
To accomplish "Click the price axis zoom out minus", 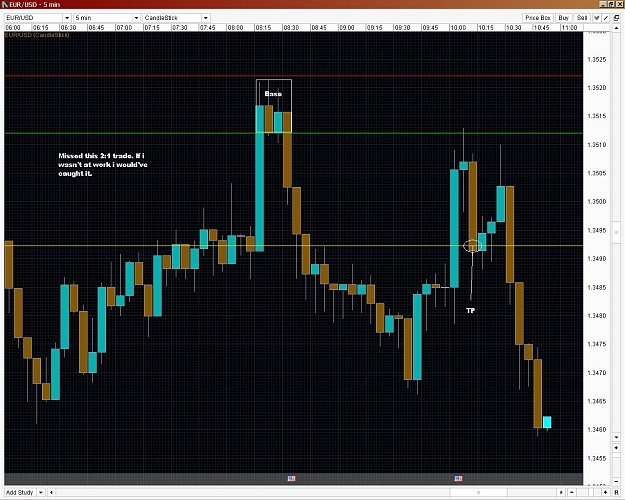I will (x=616, y=482).
